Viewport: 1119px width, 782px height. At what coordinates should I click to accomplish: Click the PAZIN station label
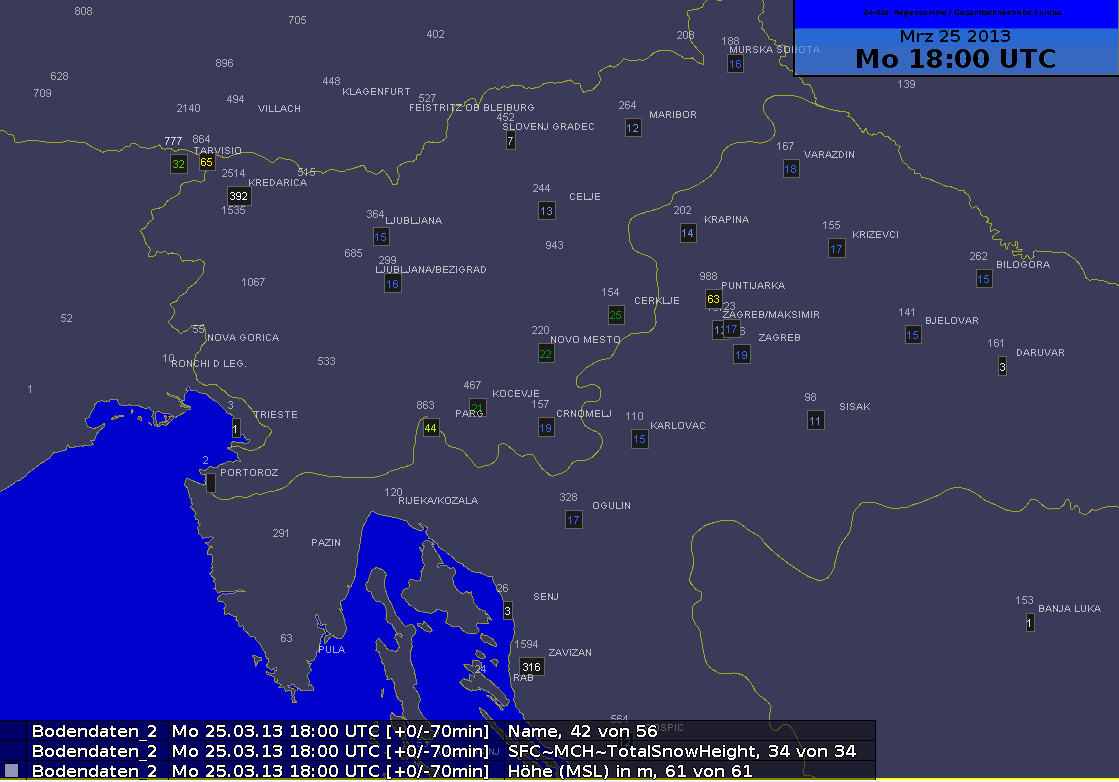point(326,542)
